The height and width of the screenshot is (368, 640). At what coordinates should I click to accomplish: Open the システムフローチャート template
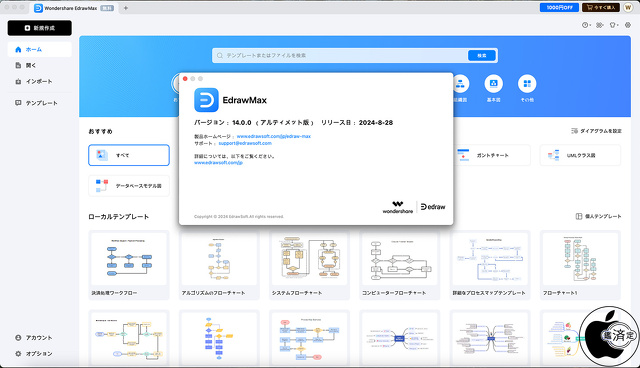(x=309, y=265)
